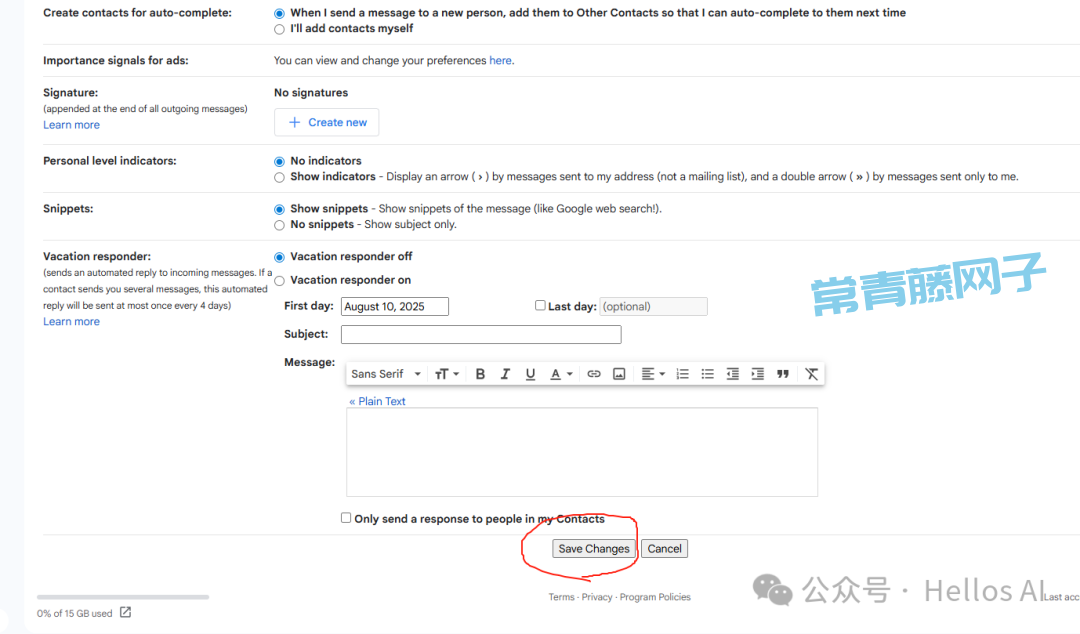Insert a link using toolbar icon
This screenshot has height=634, width=1080.
[x=594, y=374]
